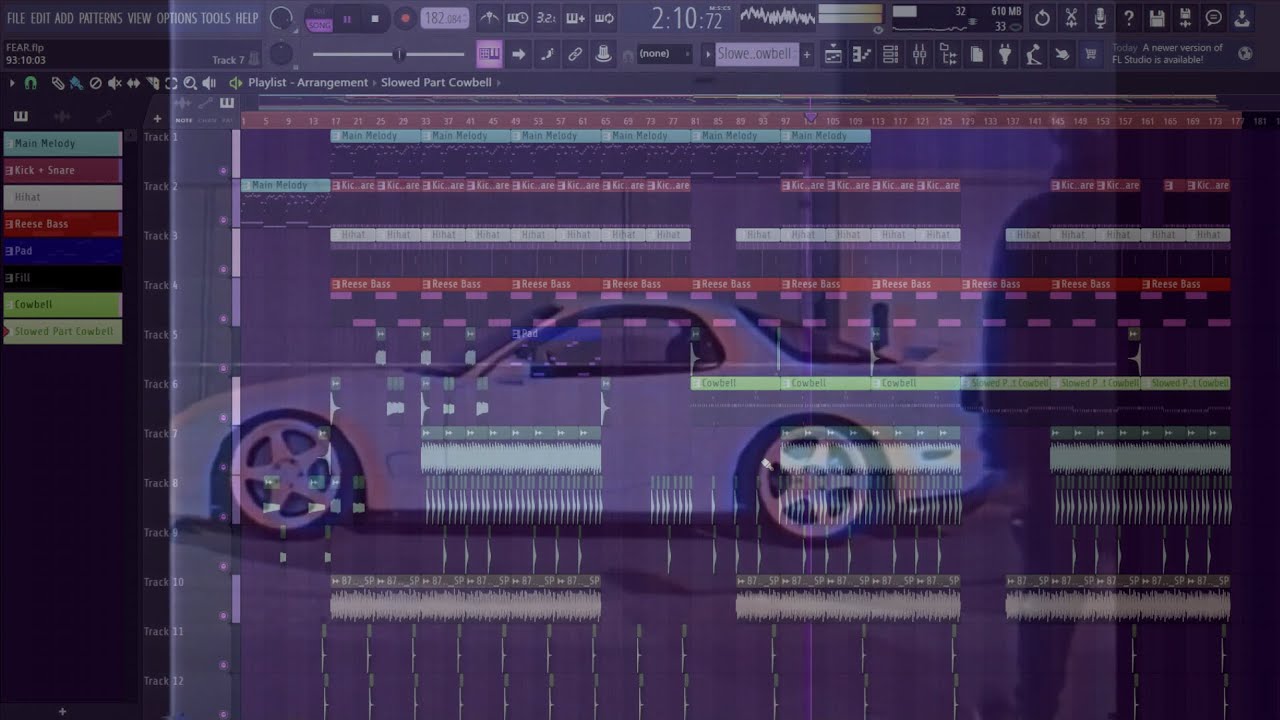Open the Piano roll icon
Image resolution: width=1280 pixels, height=720 pixels.
pyautogui.click(x=861, y=54)
